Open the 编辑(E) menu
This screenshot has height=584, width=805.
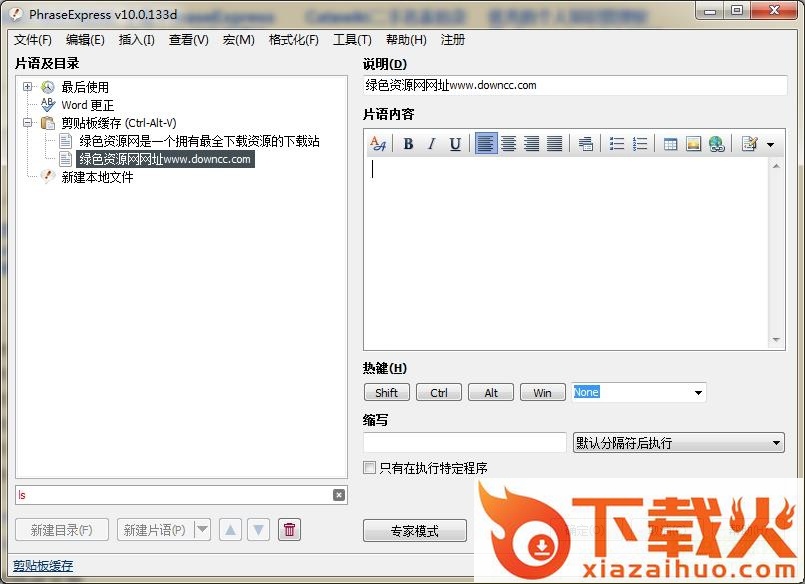[x=85, y=40]
